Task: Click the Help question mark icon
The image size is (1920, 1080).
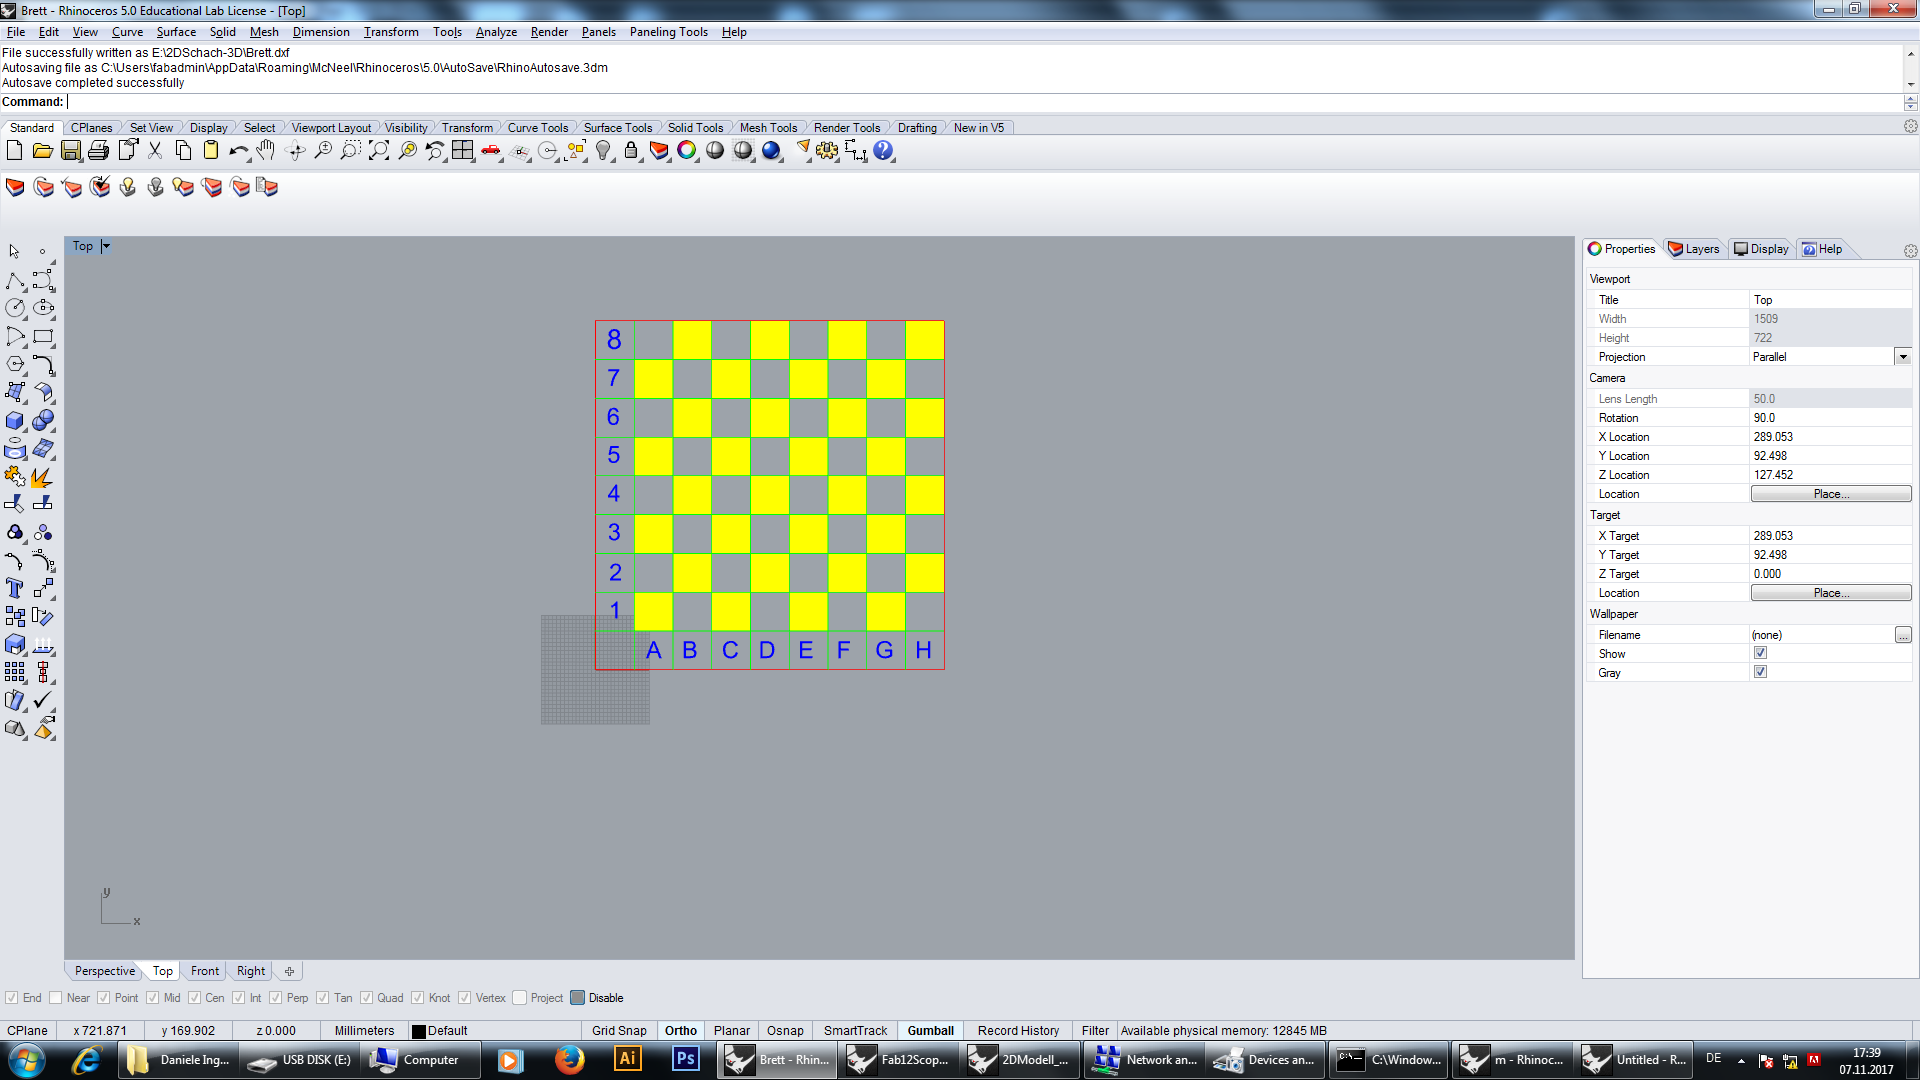Action: 882,151
